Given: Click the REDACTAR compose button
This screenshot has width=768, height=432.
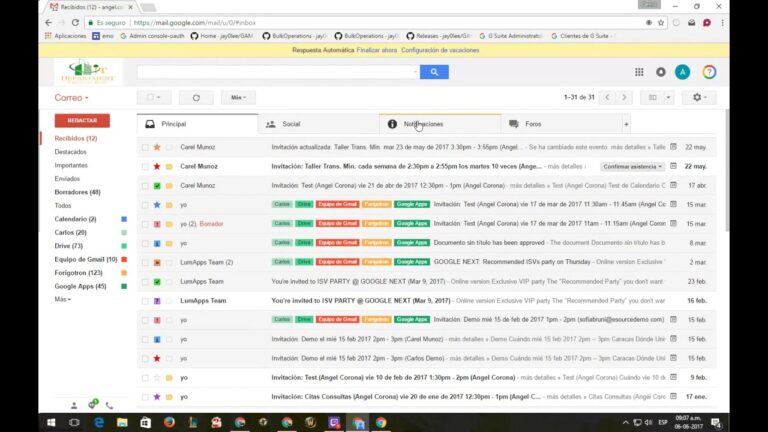Looking at the screenshot, I should click(x=82, y=120).
